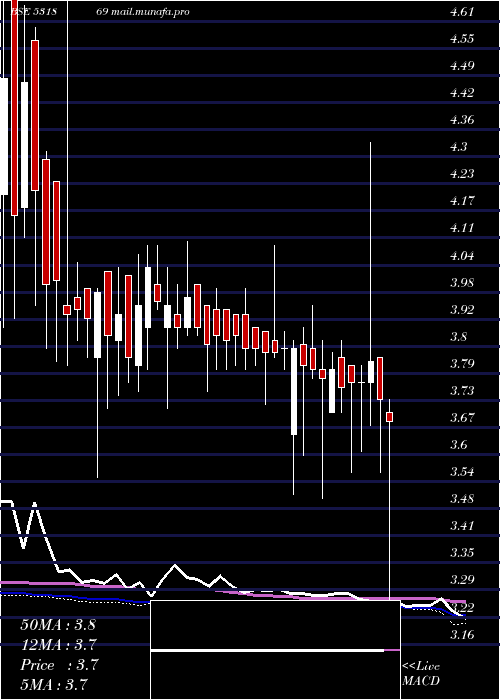Viewport: 500px width, 700px height.
Task: Select the 12MA : 3.7 legend entry
Action: [x=58, y=645]
